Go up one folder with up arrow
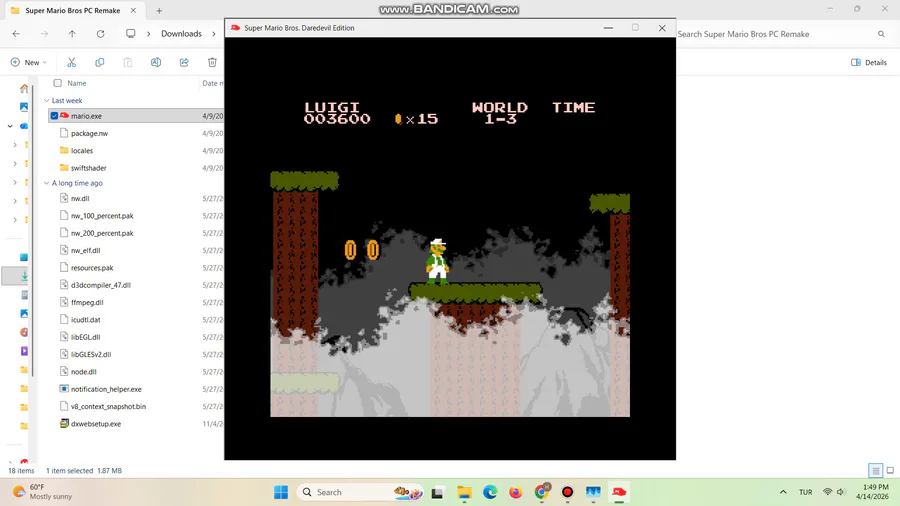Viewport: 900px width, 506px height. click(72, 34)
